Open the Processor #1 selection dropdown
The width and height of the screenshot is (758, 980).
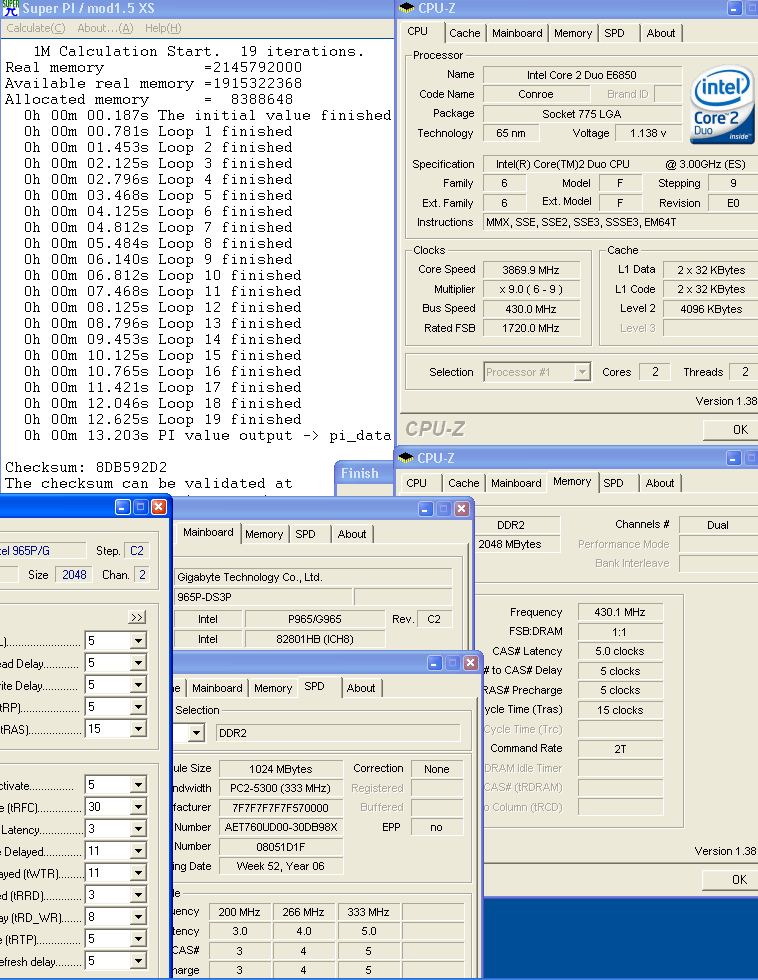[582, 372]
